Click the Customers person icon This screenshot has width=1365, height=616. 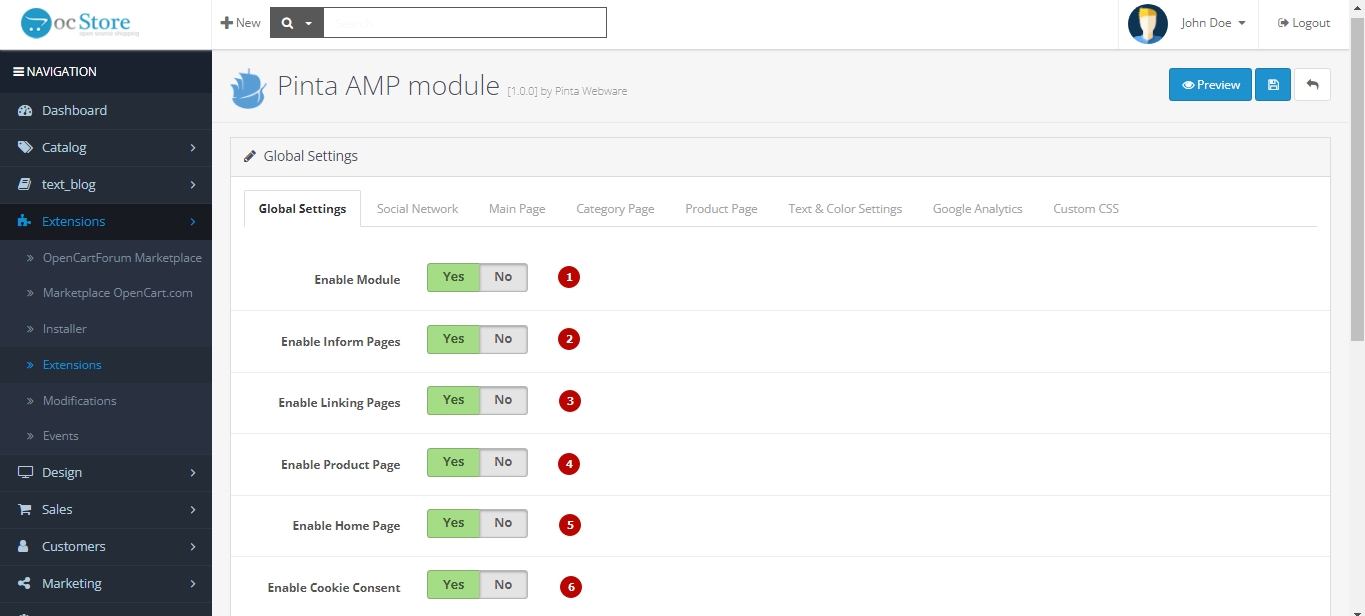pos(25,546)
